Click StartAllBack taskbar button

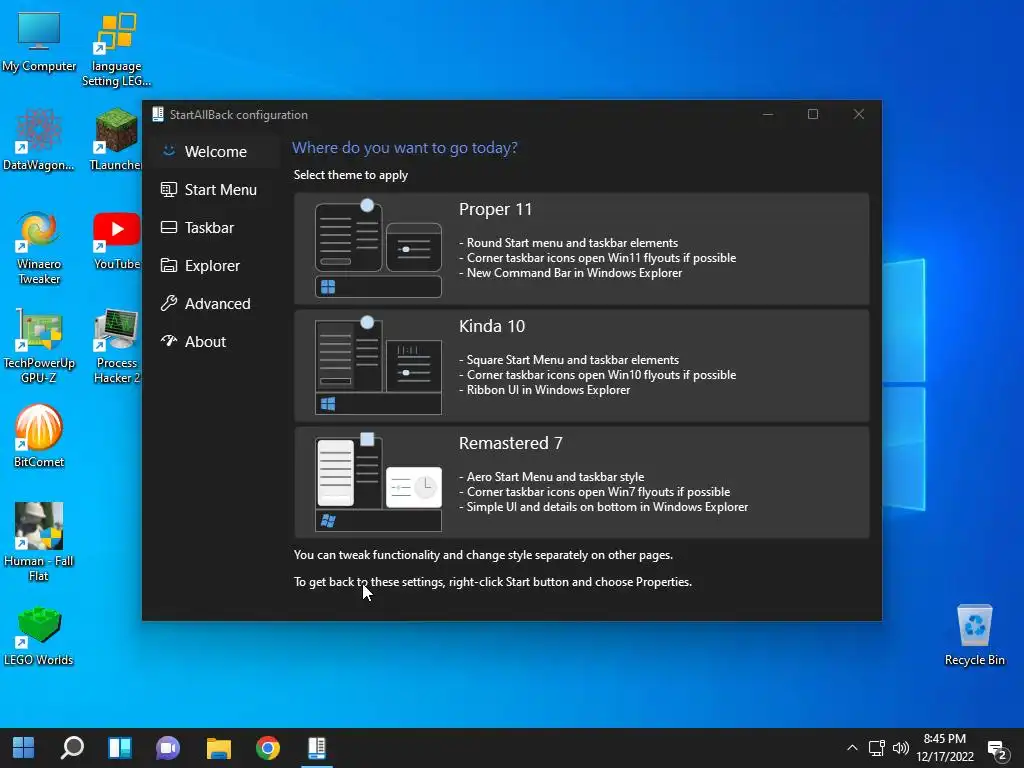pyautogui.click(x=317, y=748)
